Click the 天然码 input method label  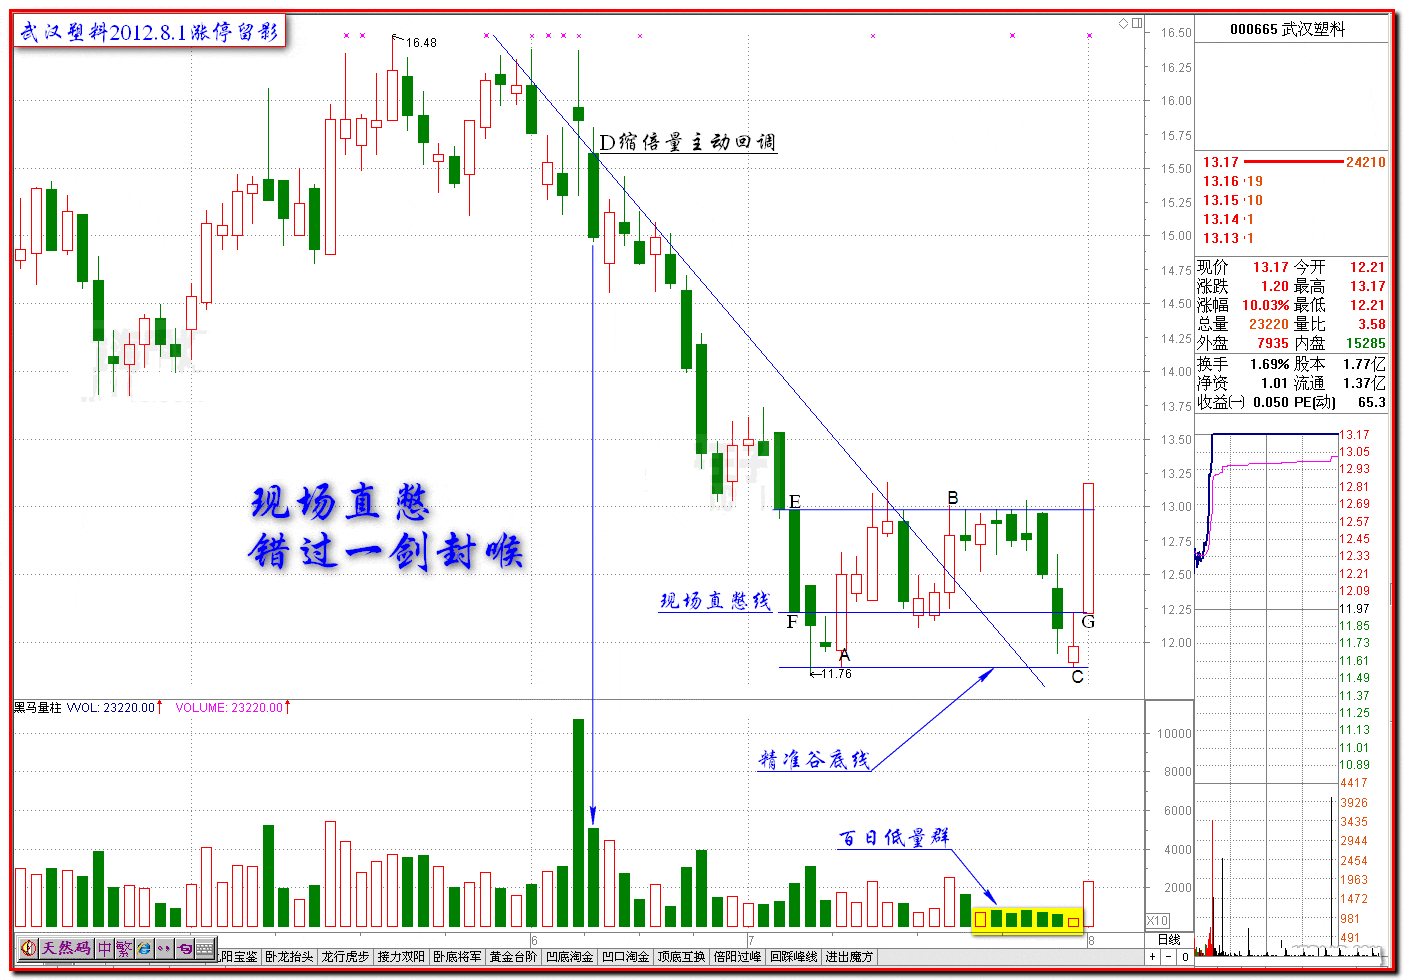coord(66,948)
